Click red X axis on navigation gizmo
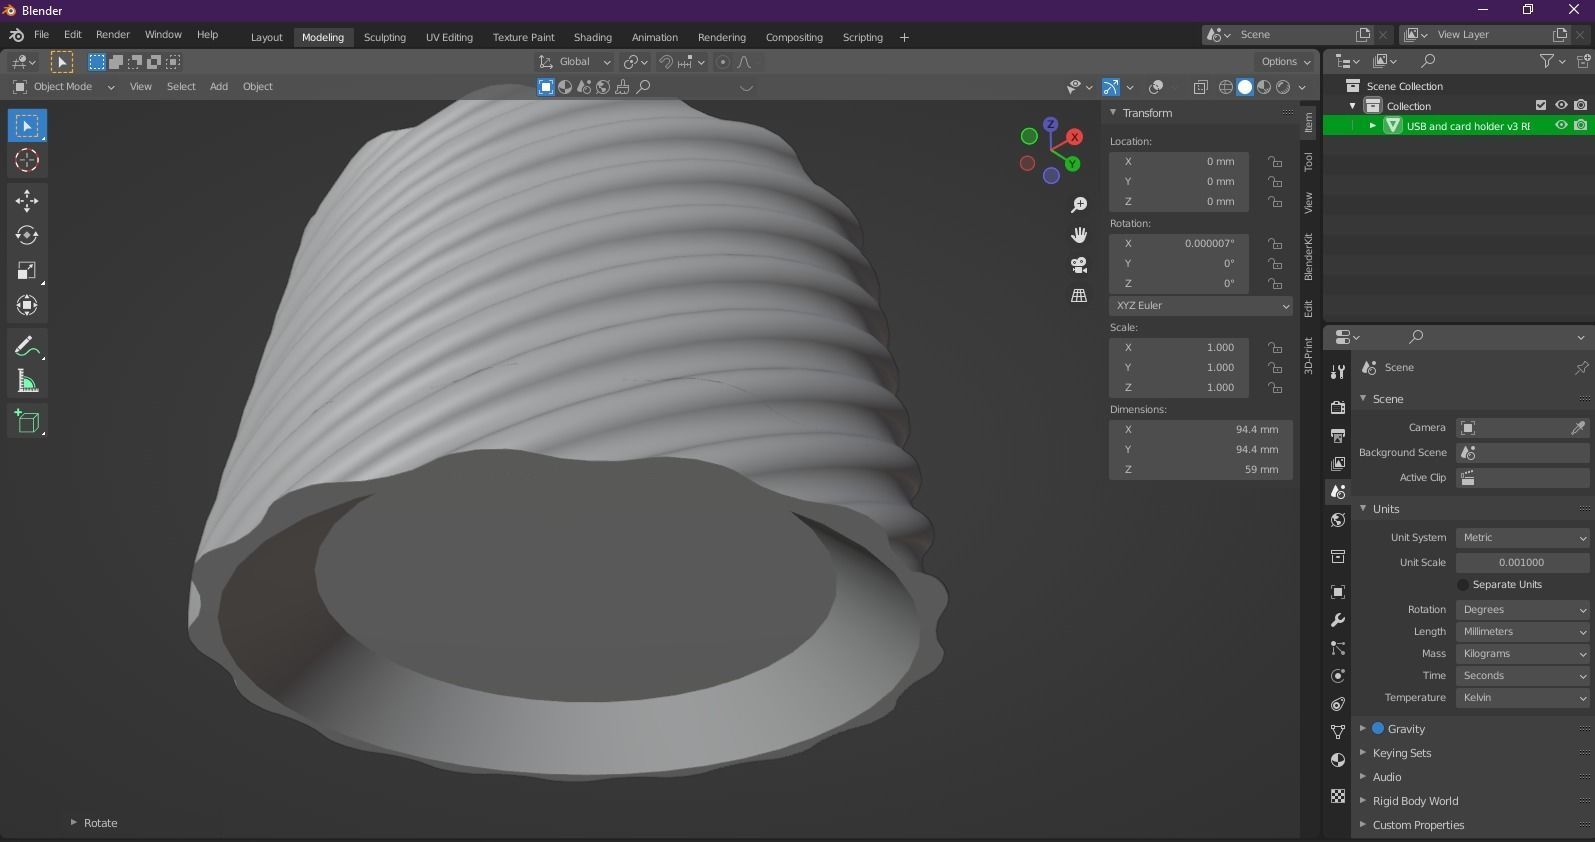 tap(1074, 137)
